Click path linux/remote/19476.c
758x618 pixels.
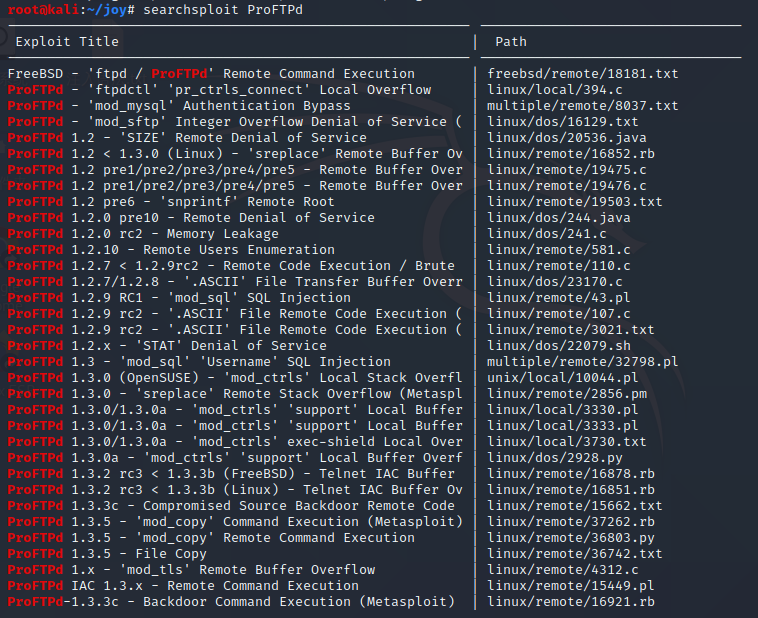point(567,185)
